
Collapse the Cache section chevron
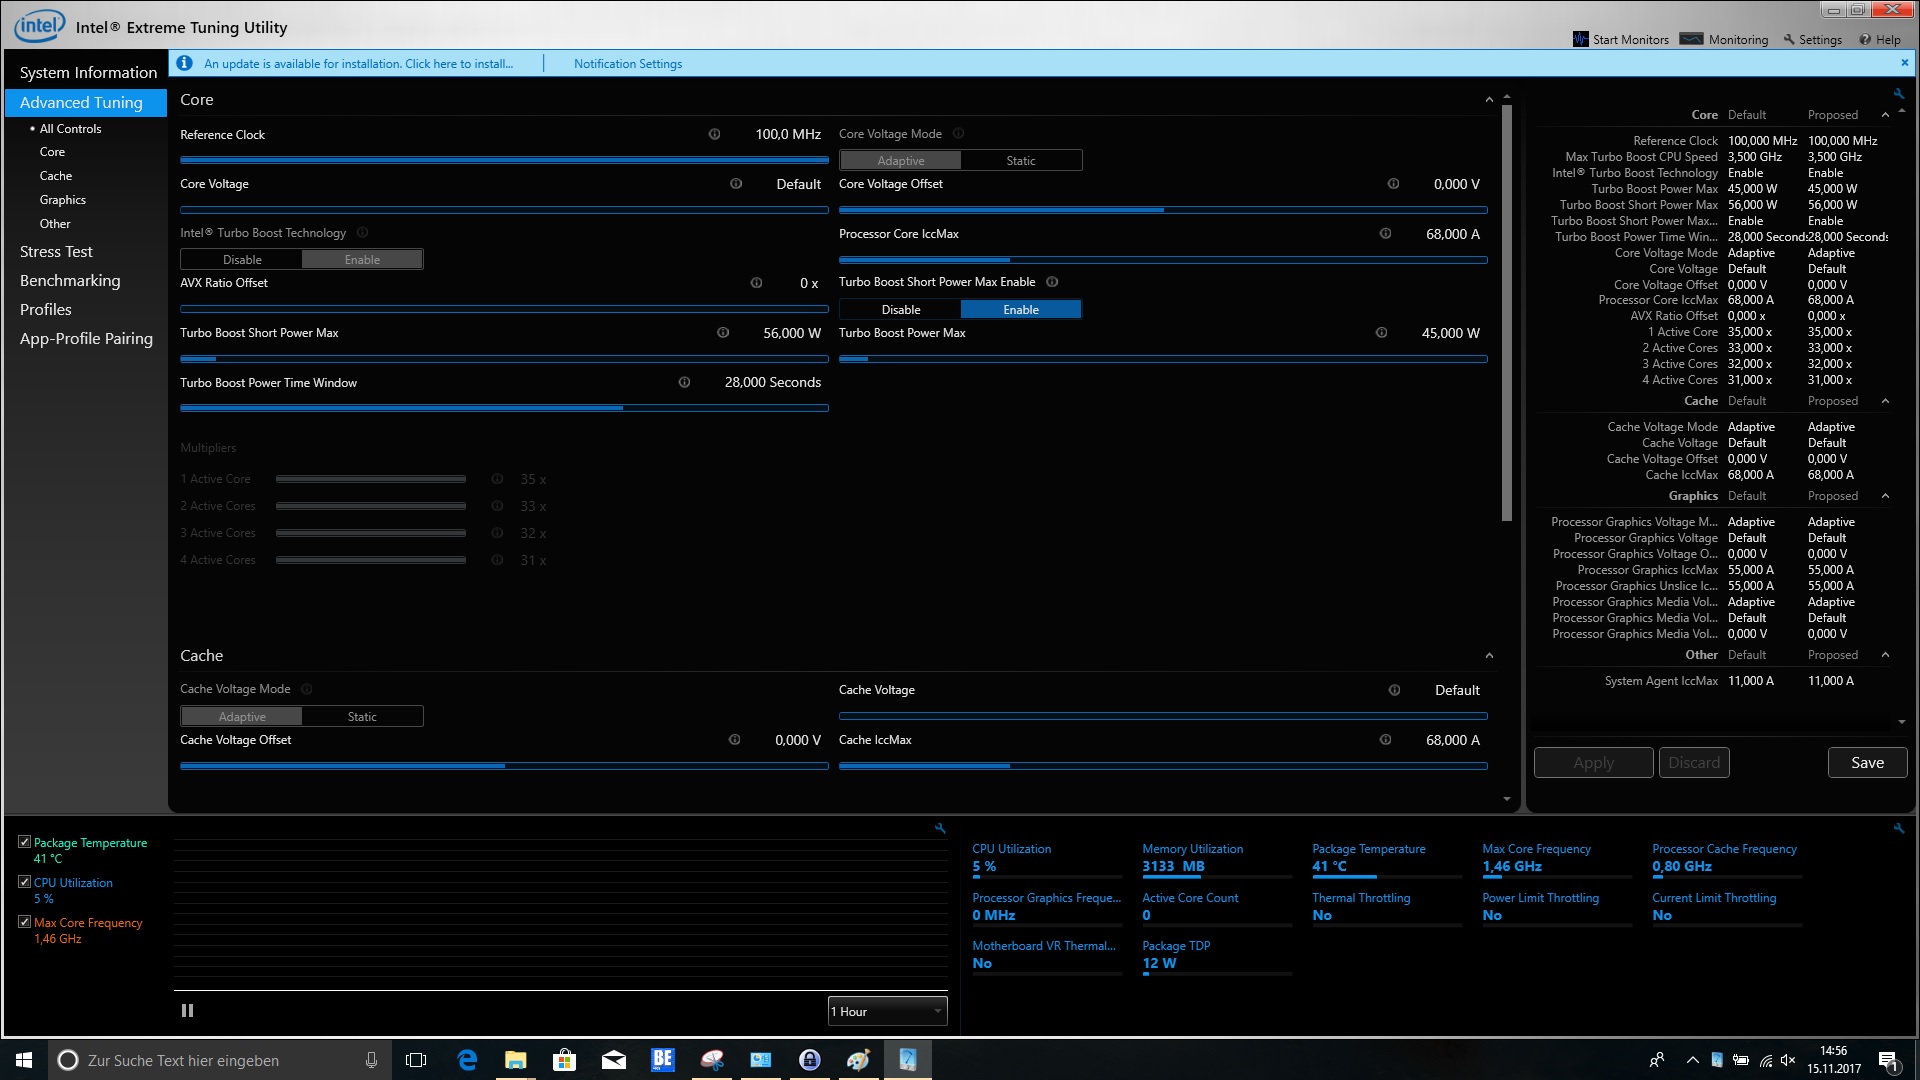click(x=1489, y=656)
